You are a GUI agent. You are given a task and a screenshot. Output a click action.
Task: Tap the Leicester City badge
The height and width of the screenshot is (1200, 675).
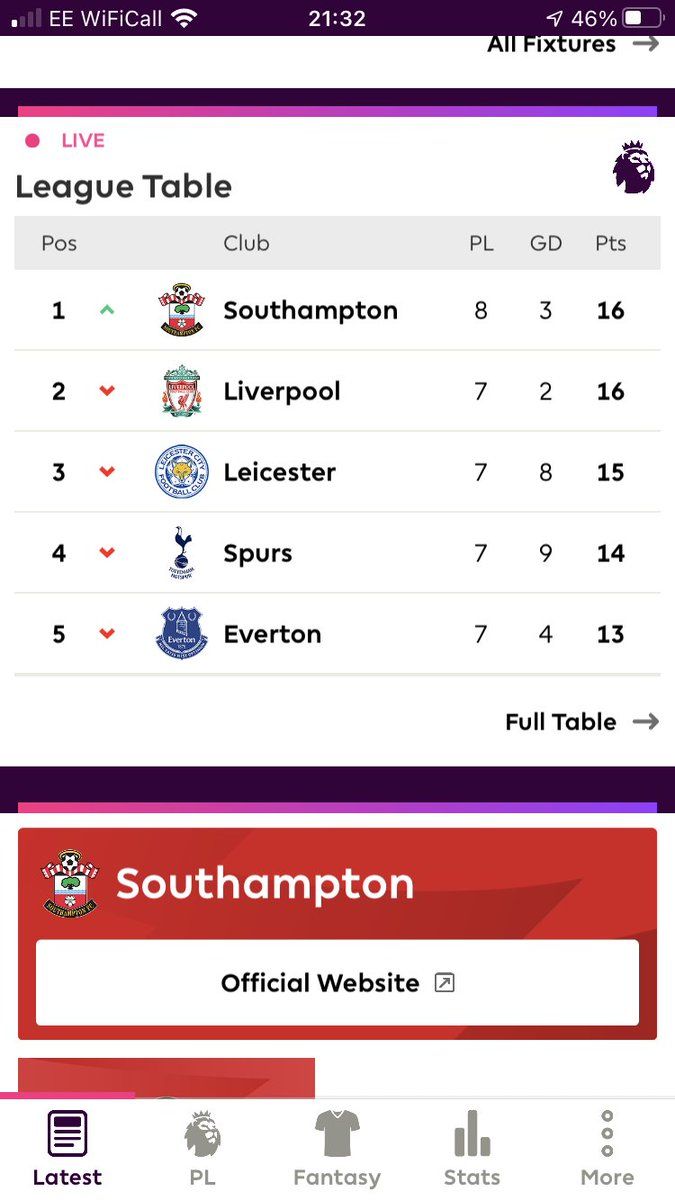point(182,472)
